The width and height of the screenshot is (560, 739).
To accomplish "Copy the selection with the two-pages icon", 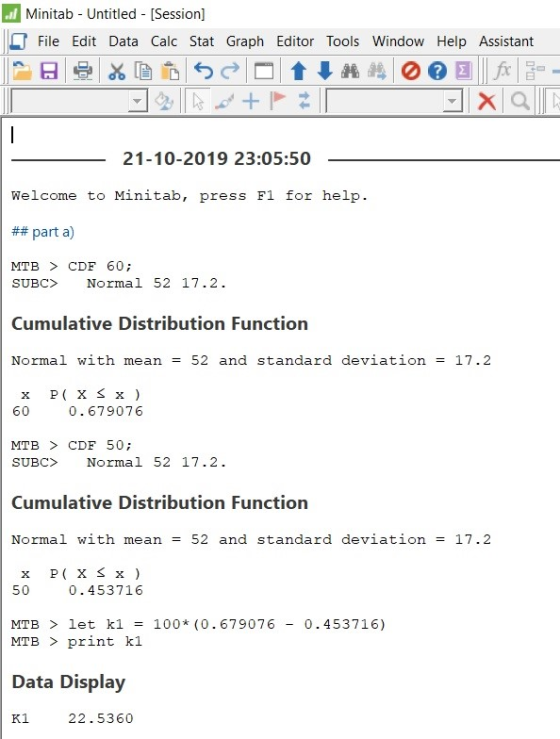I will [143, 71].
